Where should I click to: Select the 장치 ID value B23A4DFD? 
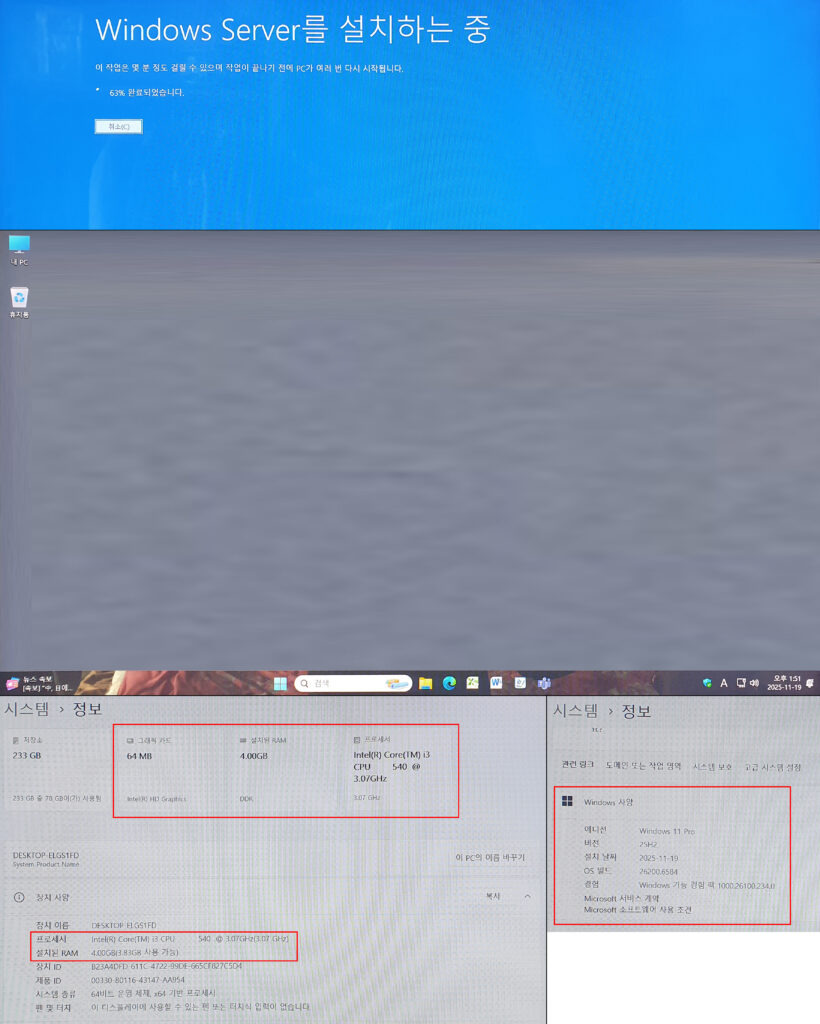click(x=166, y=967)
